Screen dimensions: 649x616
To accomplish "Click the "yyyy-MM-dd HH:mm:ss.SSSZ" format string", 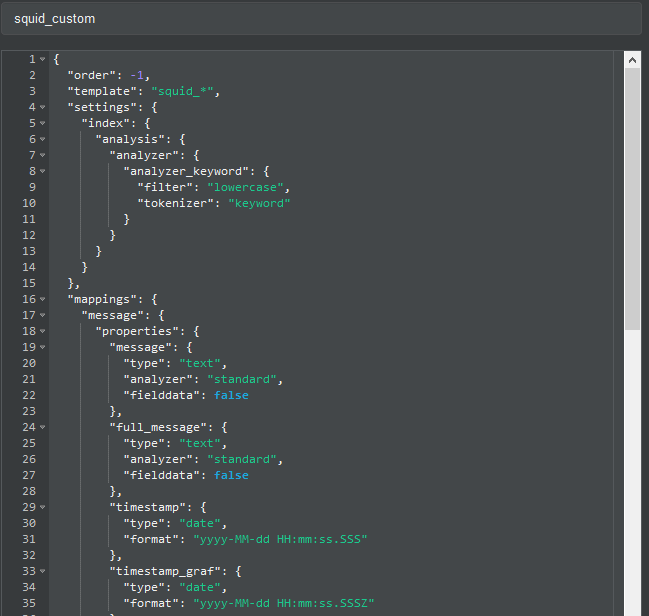I will 284,603.
